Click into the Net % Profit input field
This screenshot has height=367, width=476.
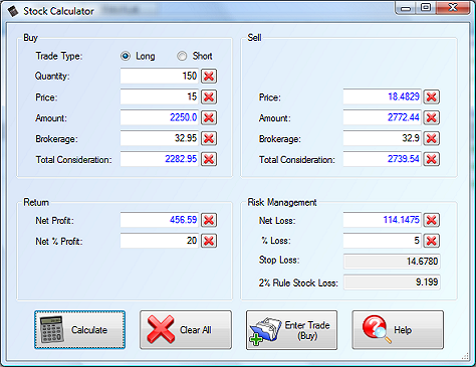[x=160, y=241]
